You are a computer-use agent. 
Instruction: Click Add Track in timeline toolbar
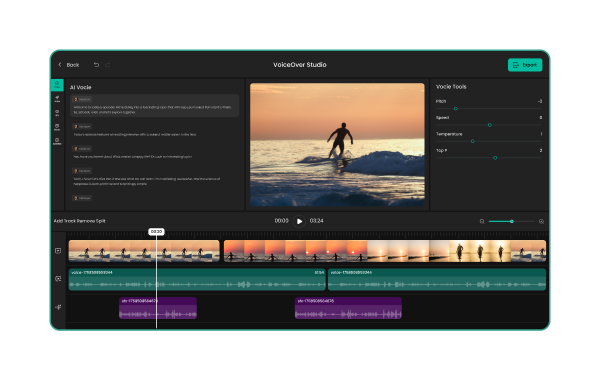coord(65,221)
